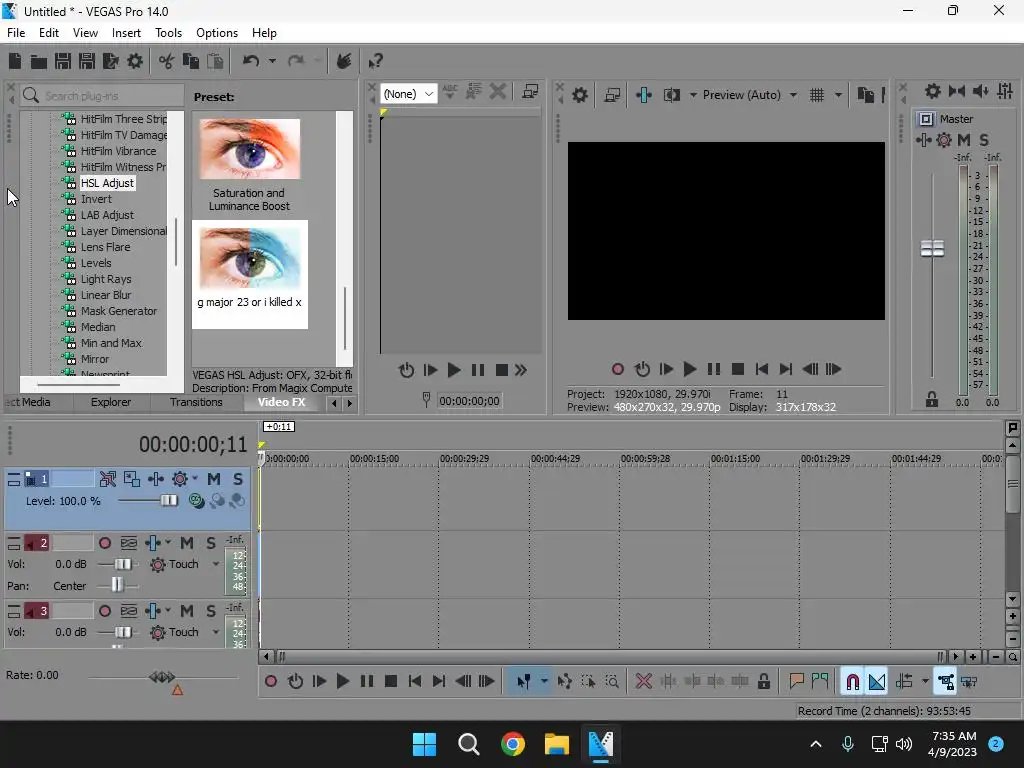Open master bus audio properties gear

(x=933, y=91)
